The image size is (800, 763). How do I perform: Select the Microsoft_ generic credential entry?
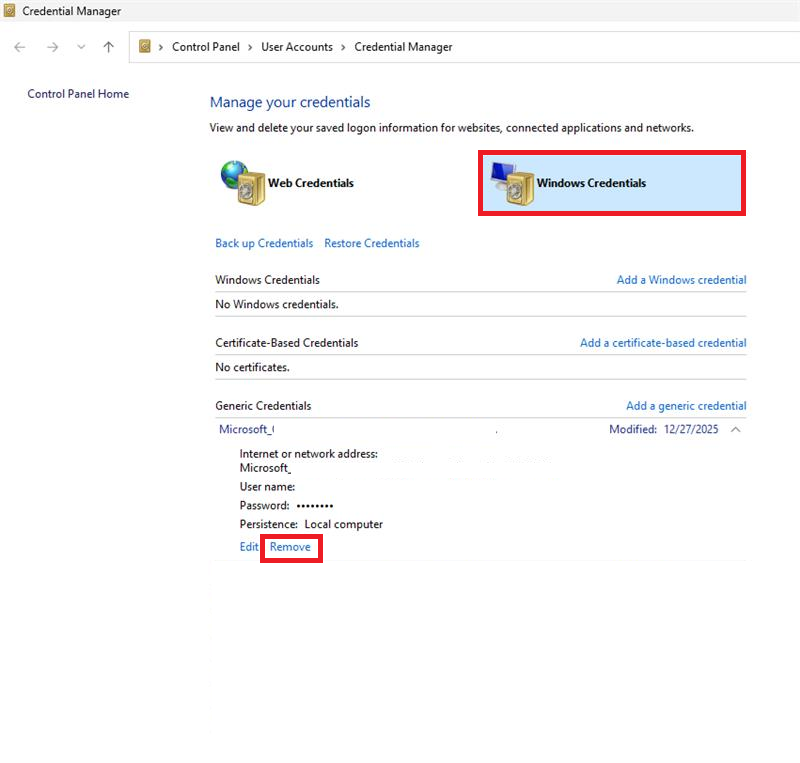pyautogui.click(x=246, y=429)
